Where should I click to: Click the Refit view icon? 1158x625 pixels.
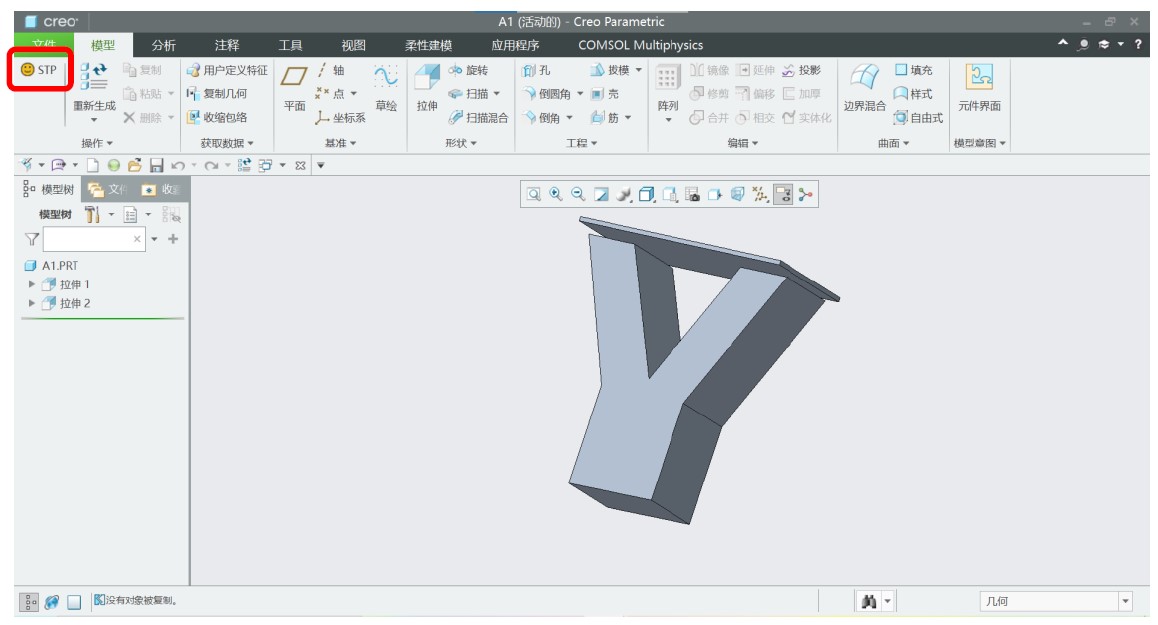[x=533, y=194]
